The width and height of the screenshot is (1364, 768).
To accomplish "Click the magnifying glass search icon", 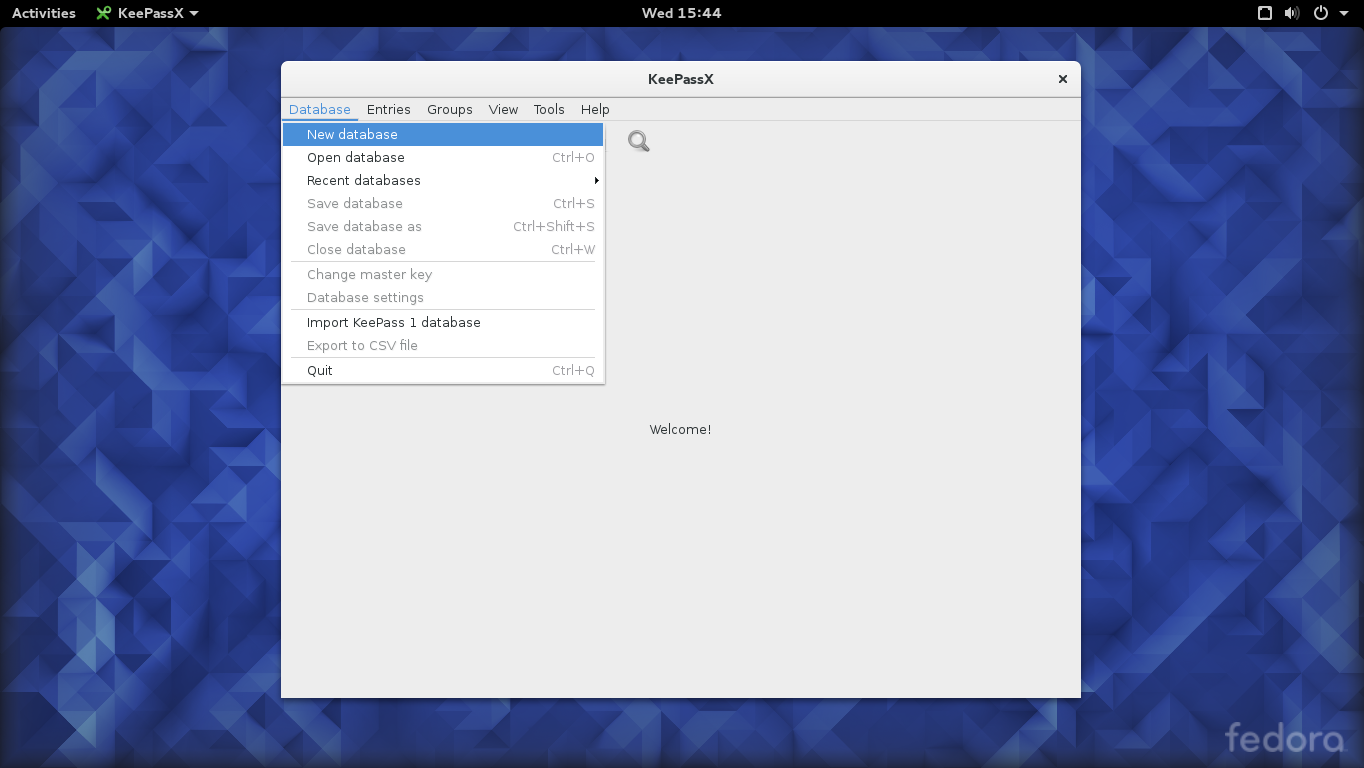I will click(x=639, y=142).
